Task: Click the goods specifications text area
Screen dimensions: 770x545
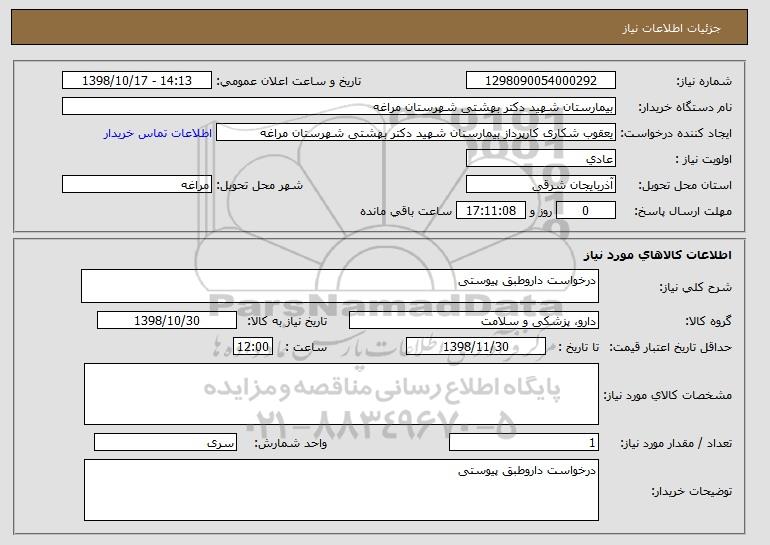Action: pyautogui.click(x=341, y=394)
